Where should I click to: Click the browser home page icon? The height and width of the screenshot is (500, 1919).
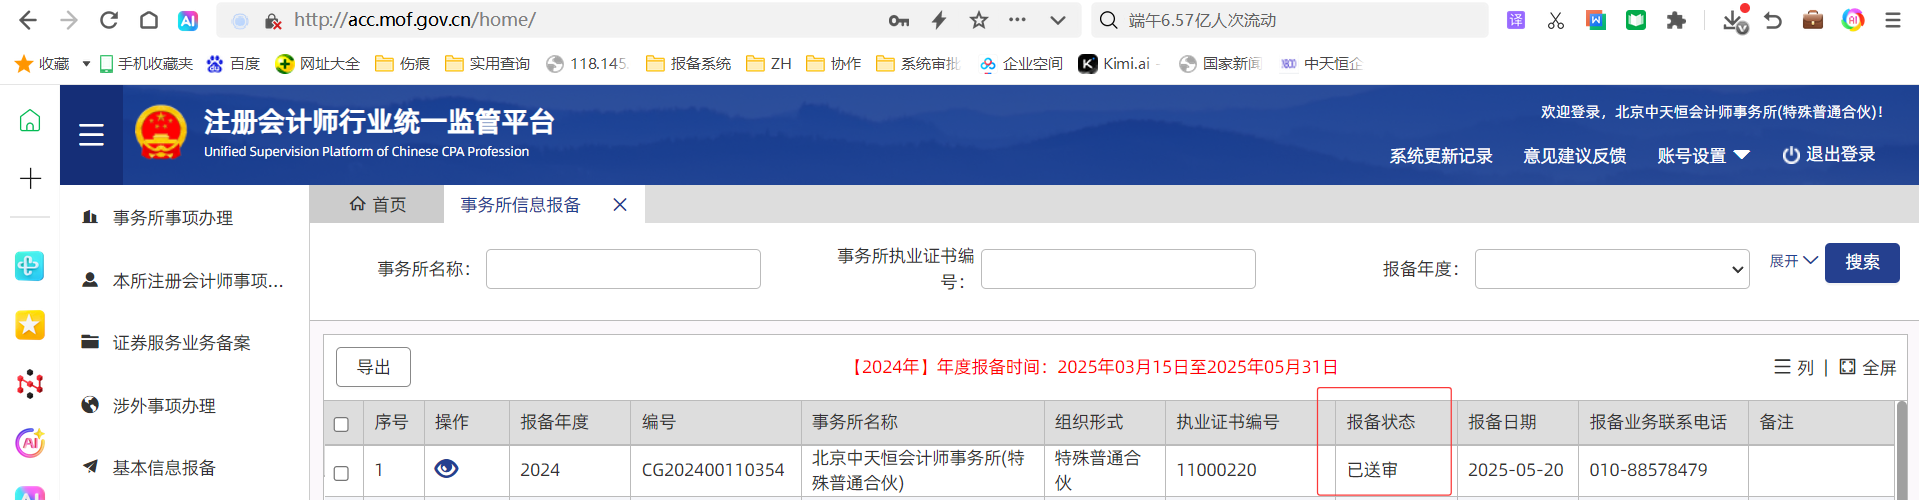[x=148, y=20]
